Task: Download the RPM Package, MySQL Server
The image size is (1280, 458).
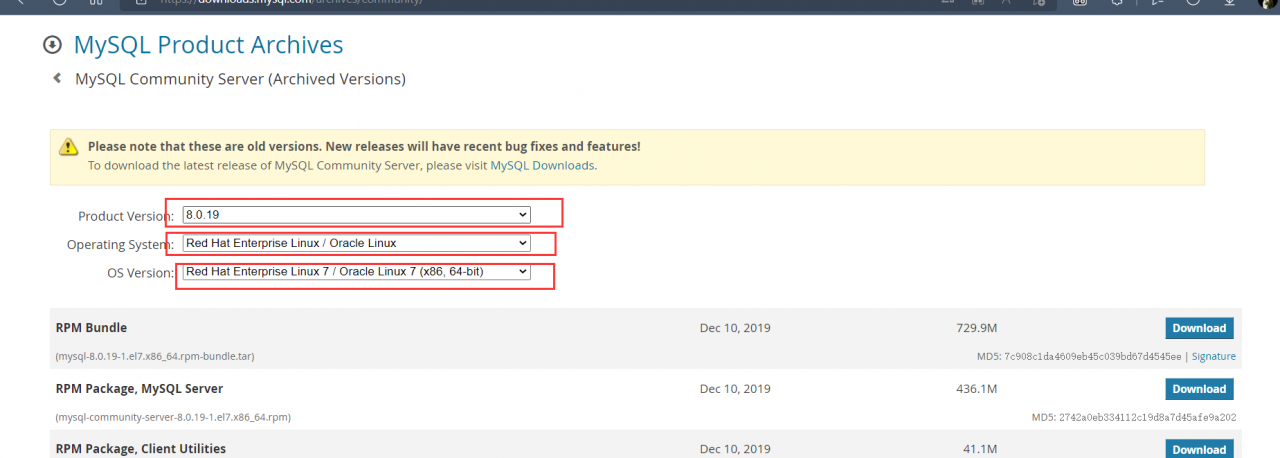Action: pyautogui.click(x=1199, y=389)
